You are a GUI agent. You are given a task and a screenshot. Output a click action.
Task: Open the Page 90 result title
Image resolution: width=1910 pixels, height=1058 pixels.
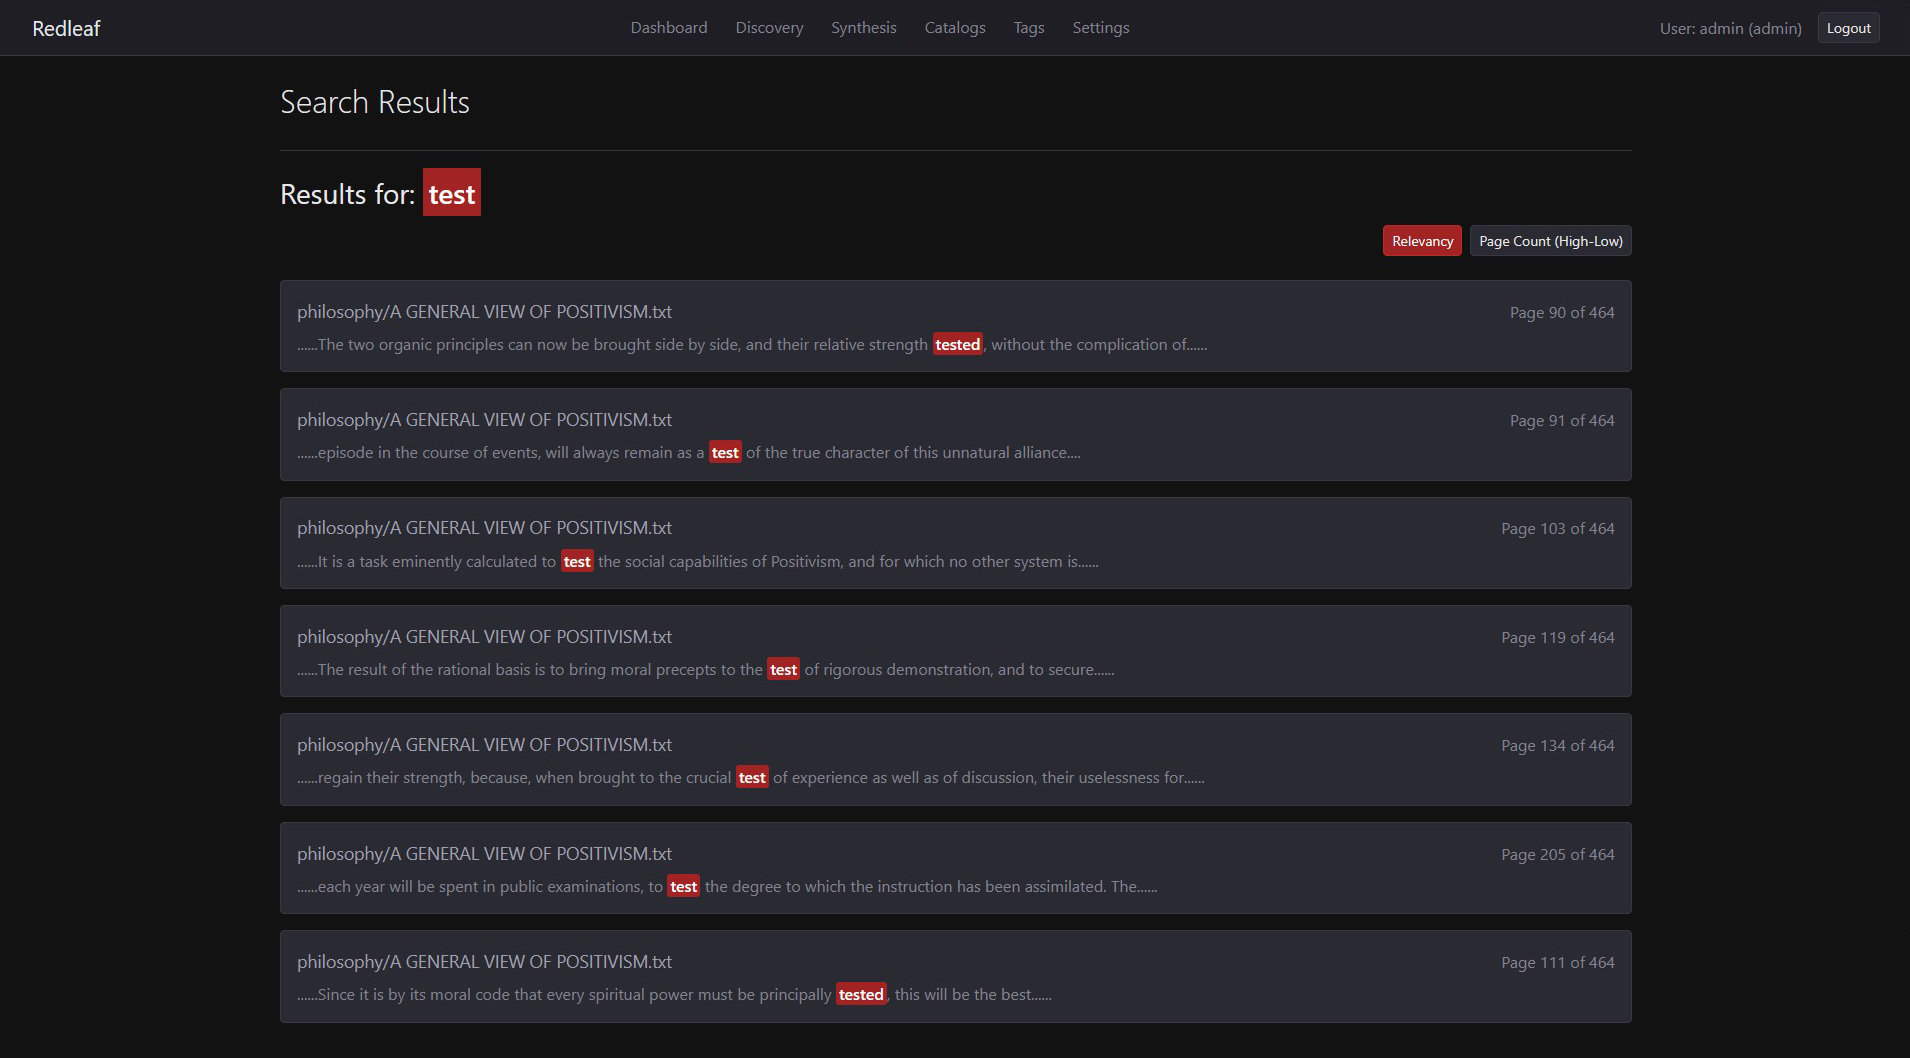coord(484,312)
